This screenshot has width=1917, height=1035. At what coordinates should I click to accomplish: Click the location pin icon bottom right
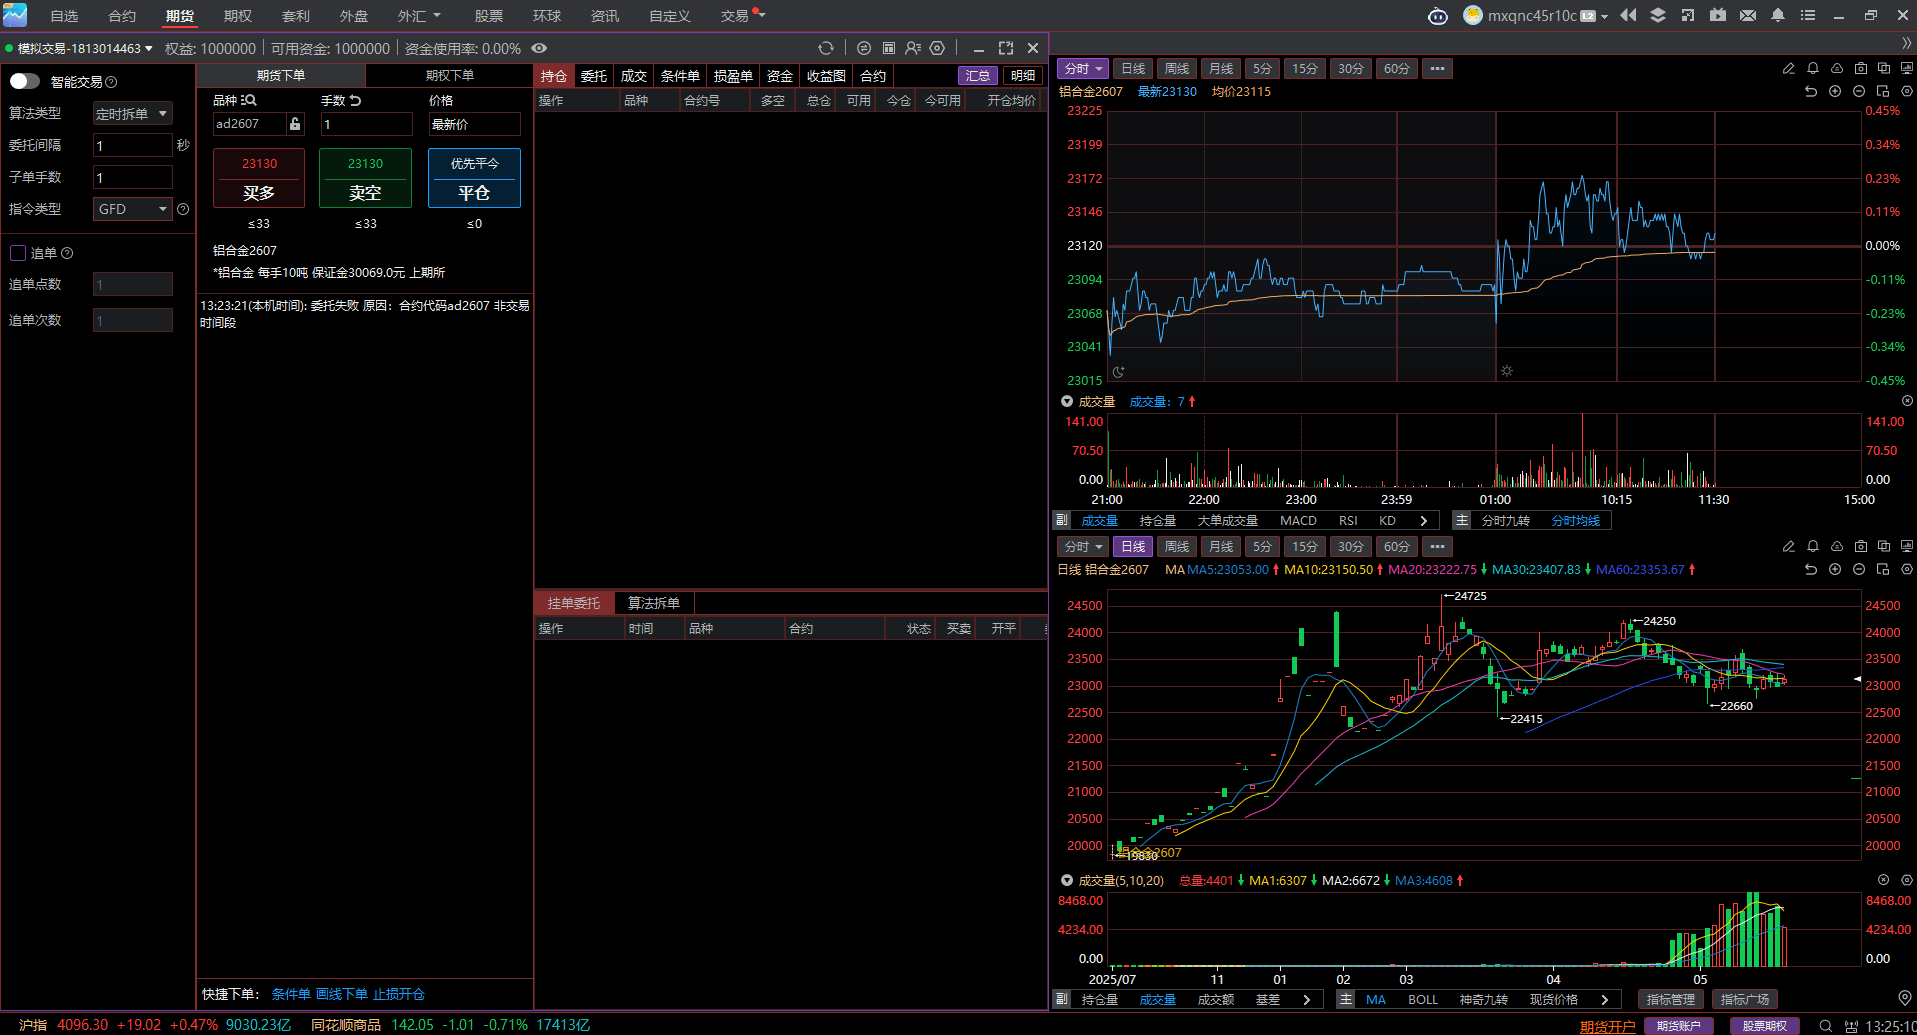tap(1905, 998)
